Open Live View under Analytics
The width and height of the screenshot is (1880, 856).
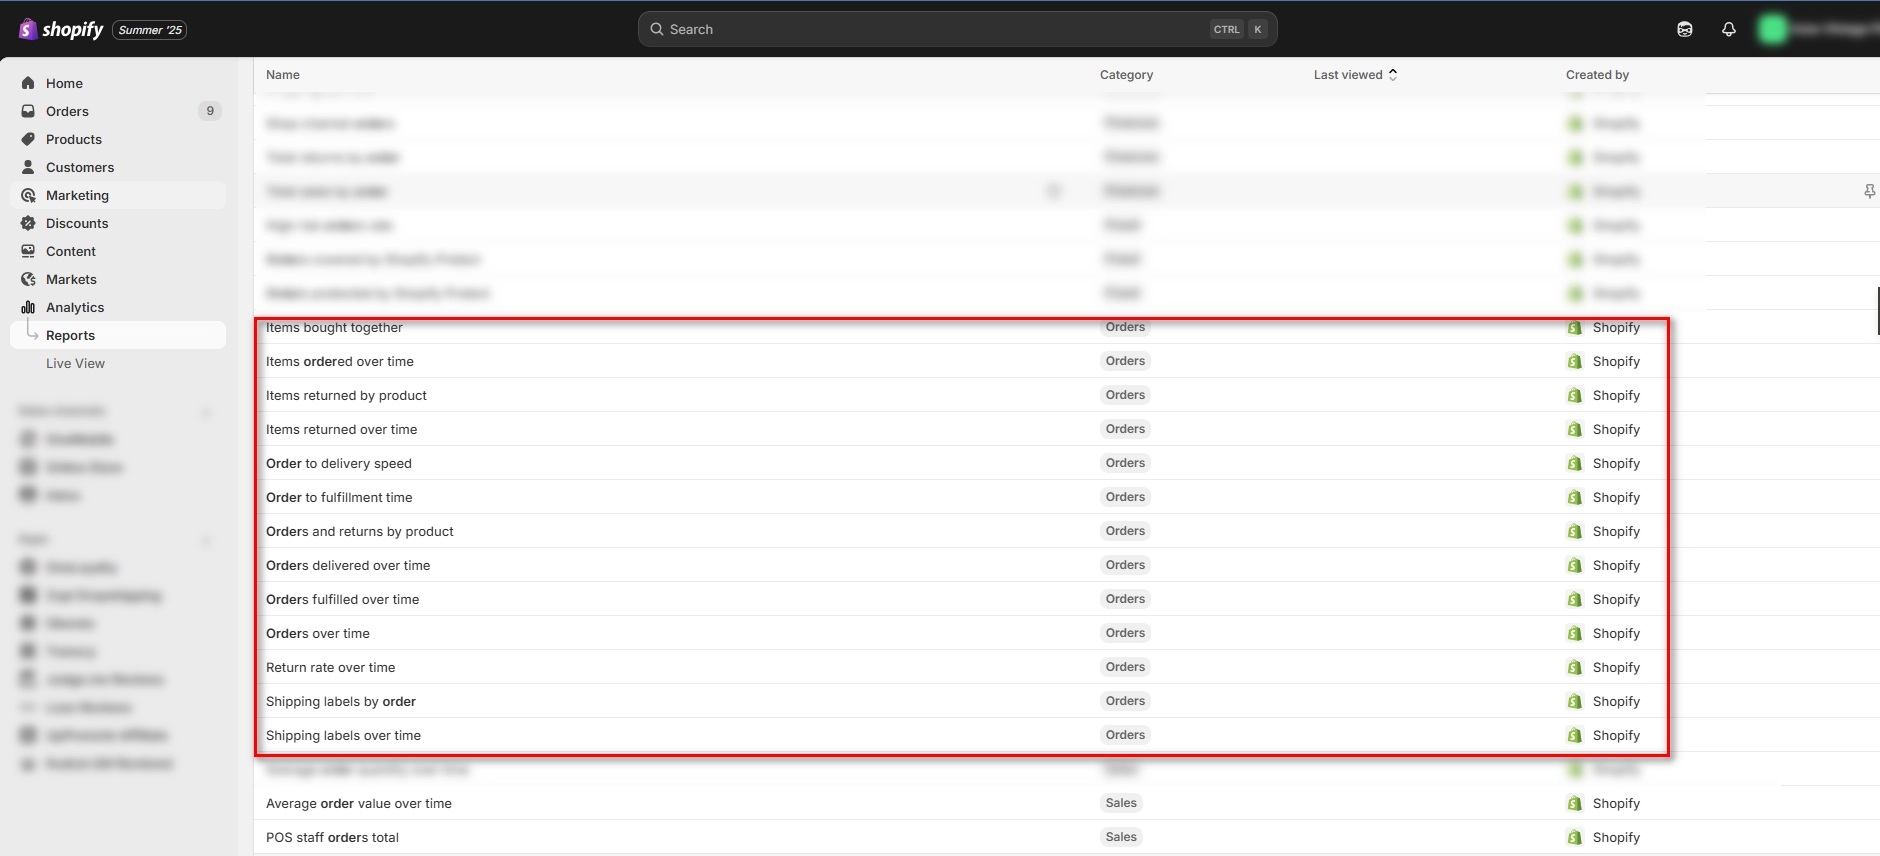point(75,363)
